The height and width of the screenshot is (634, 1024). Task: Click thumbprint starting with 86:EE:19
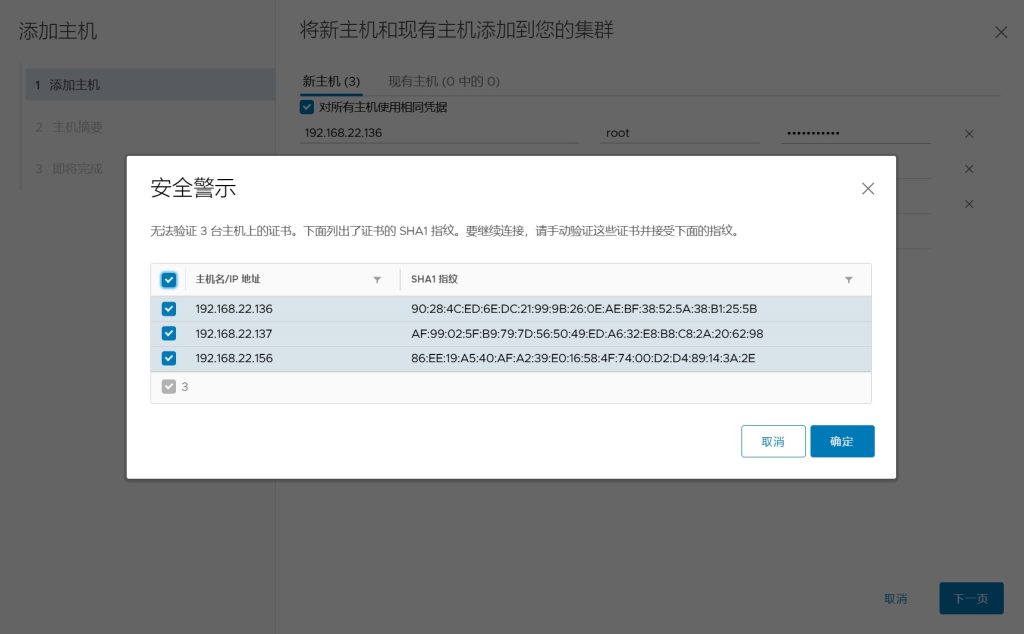coord(583,358)
